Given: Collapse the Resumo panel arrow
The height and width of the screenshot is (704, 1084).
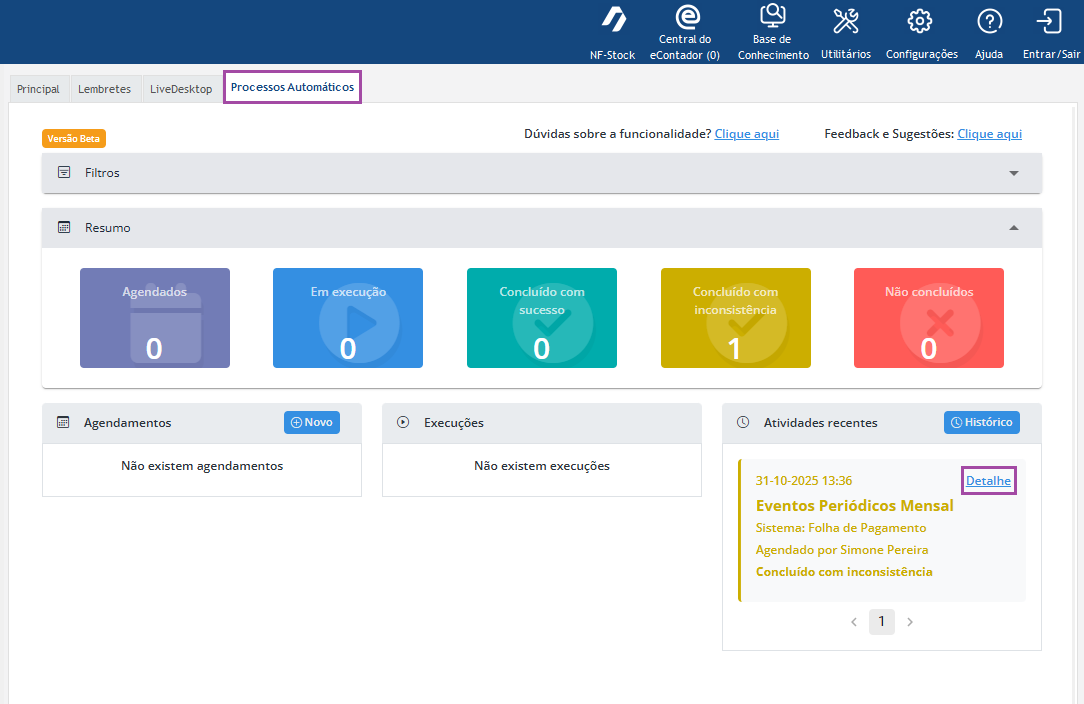Looking at the screenshot, I should (x=1014, y=228).
